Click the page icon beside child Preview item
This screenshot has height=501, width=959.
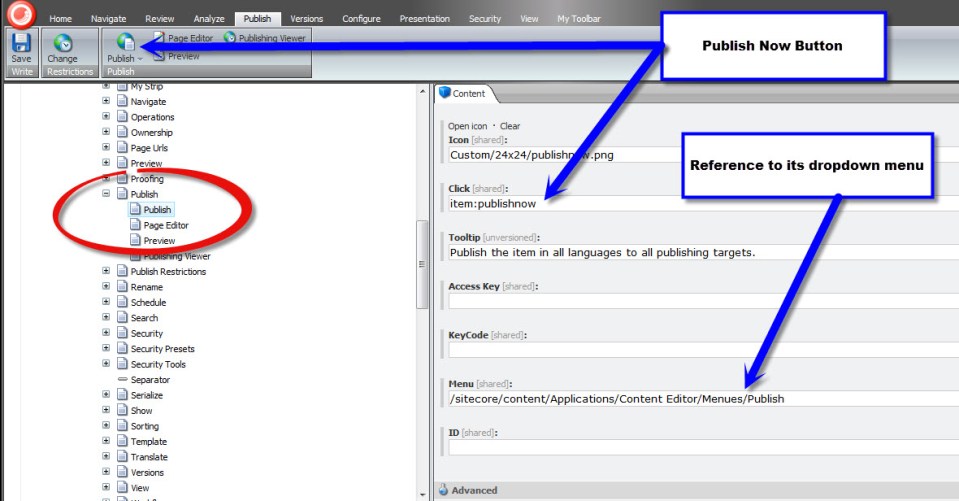pos(135,240)
